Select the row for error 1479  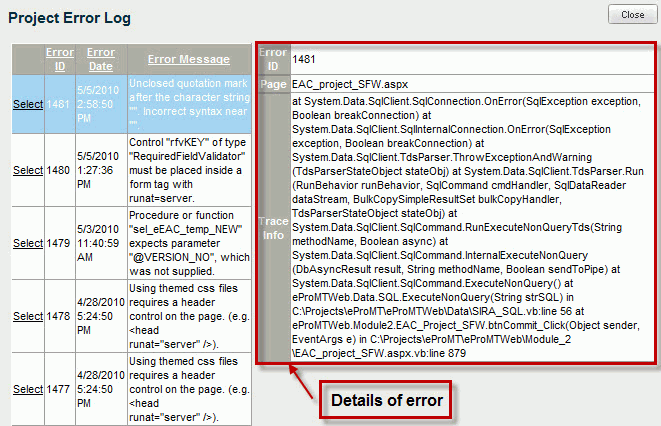(x=27, y=243)
